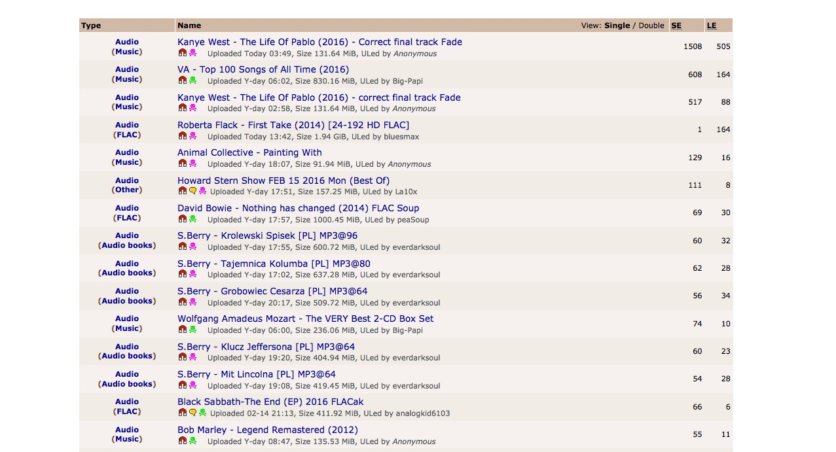Screen dimensions: 836x452
Task: Sort the list by the Type column header
Action: pos(91,26)
